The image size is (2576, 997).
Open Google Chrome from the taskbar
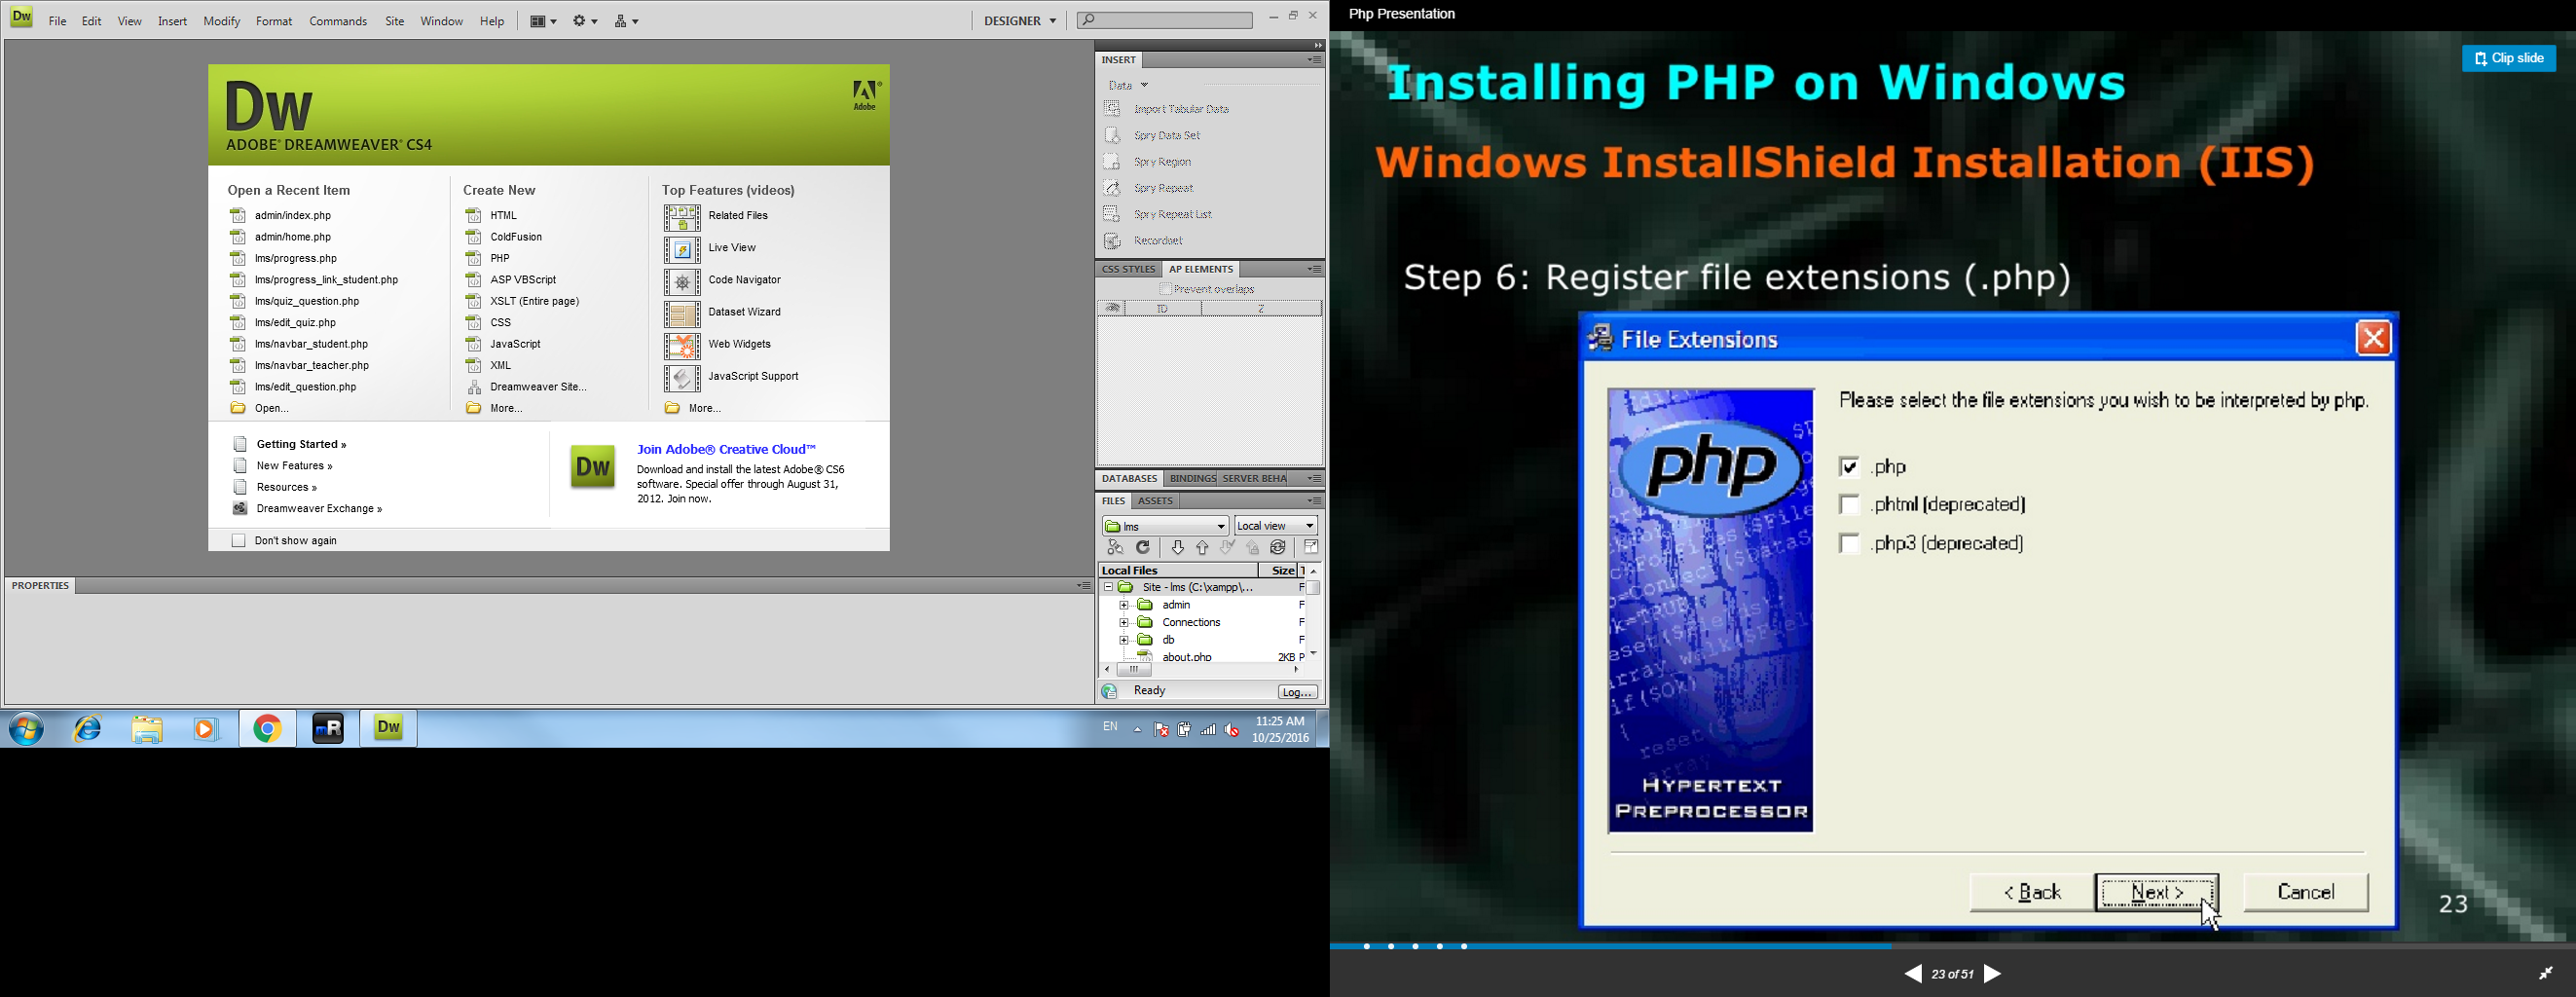tap(268, 729)
